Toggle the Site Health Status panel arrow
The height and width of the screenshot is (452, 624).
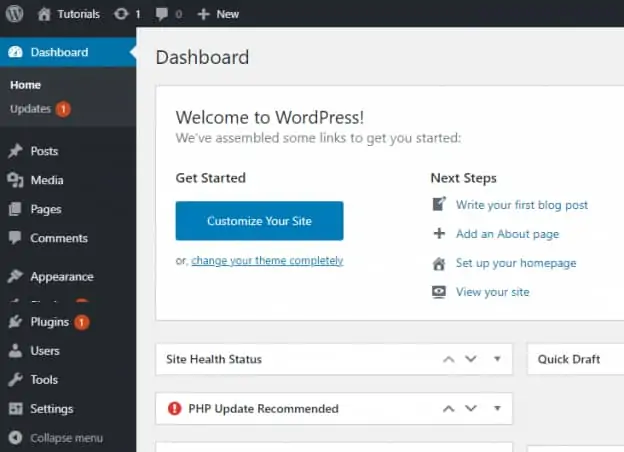coord(497,359)
